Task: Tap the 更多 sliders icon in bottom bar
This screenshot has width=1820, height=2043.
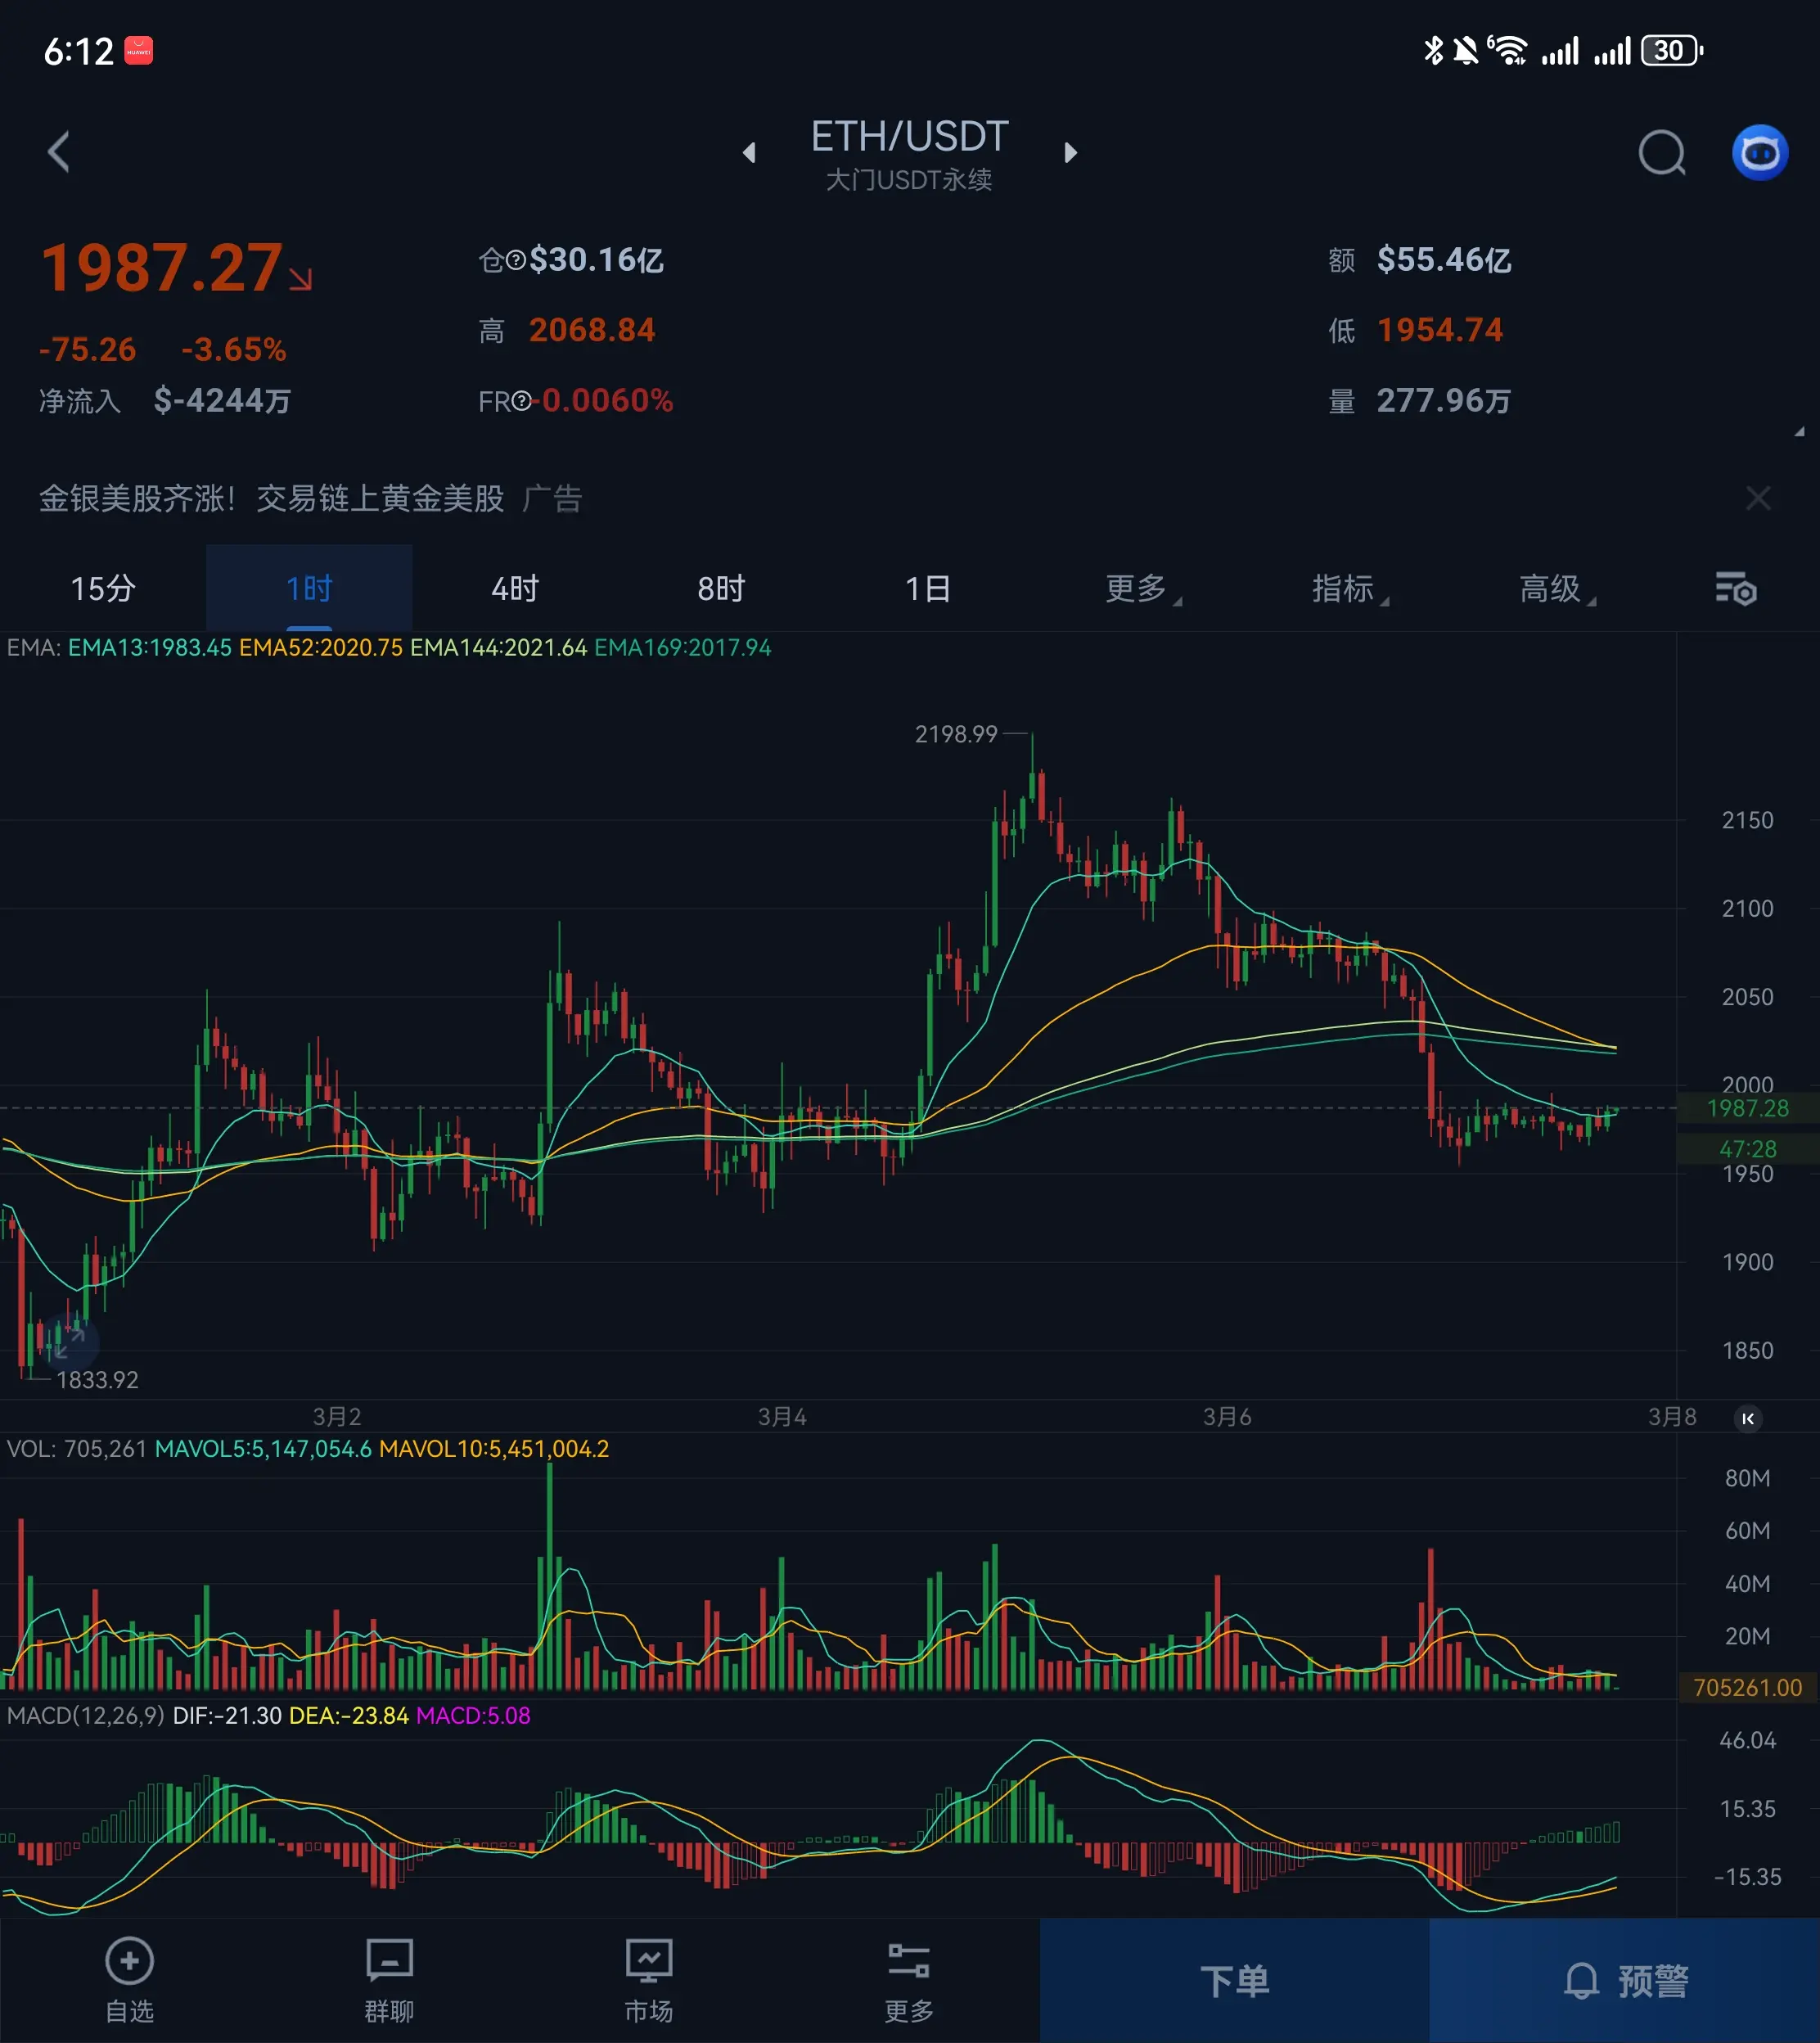Action: click(x=908, y=1961)
